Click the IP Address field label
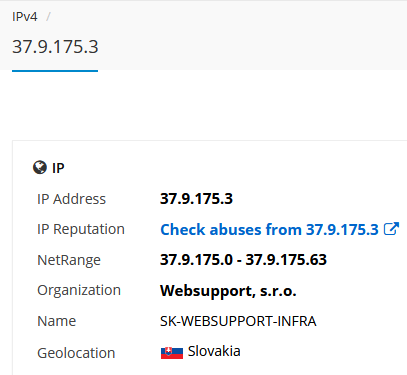Viewport: 407px width, 375px height. [71, 199]
